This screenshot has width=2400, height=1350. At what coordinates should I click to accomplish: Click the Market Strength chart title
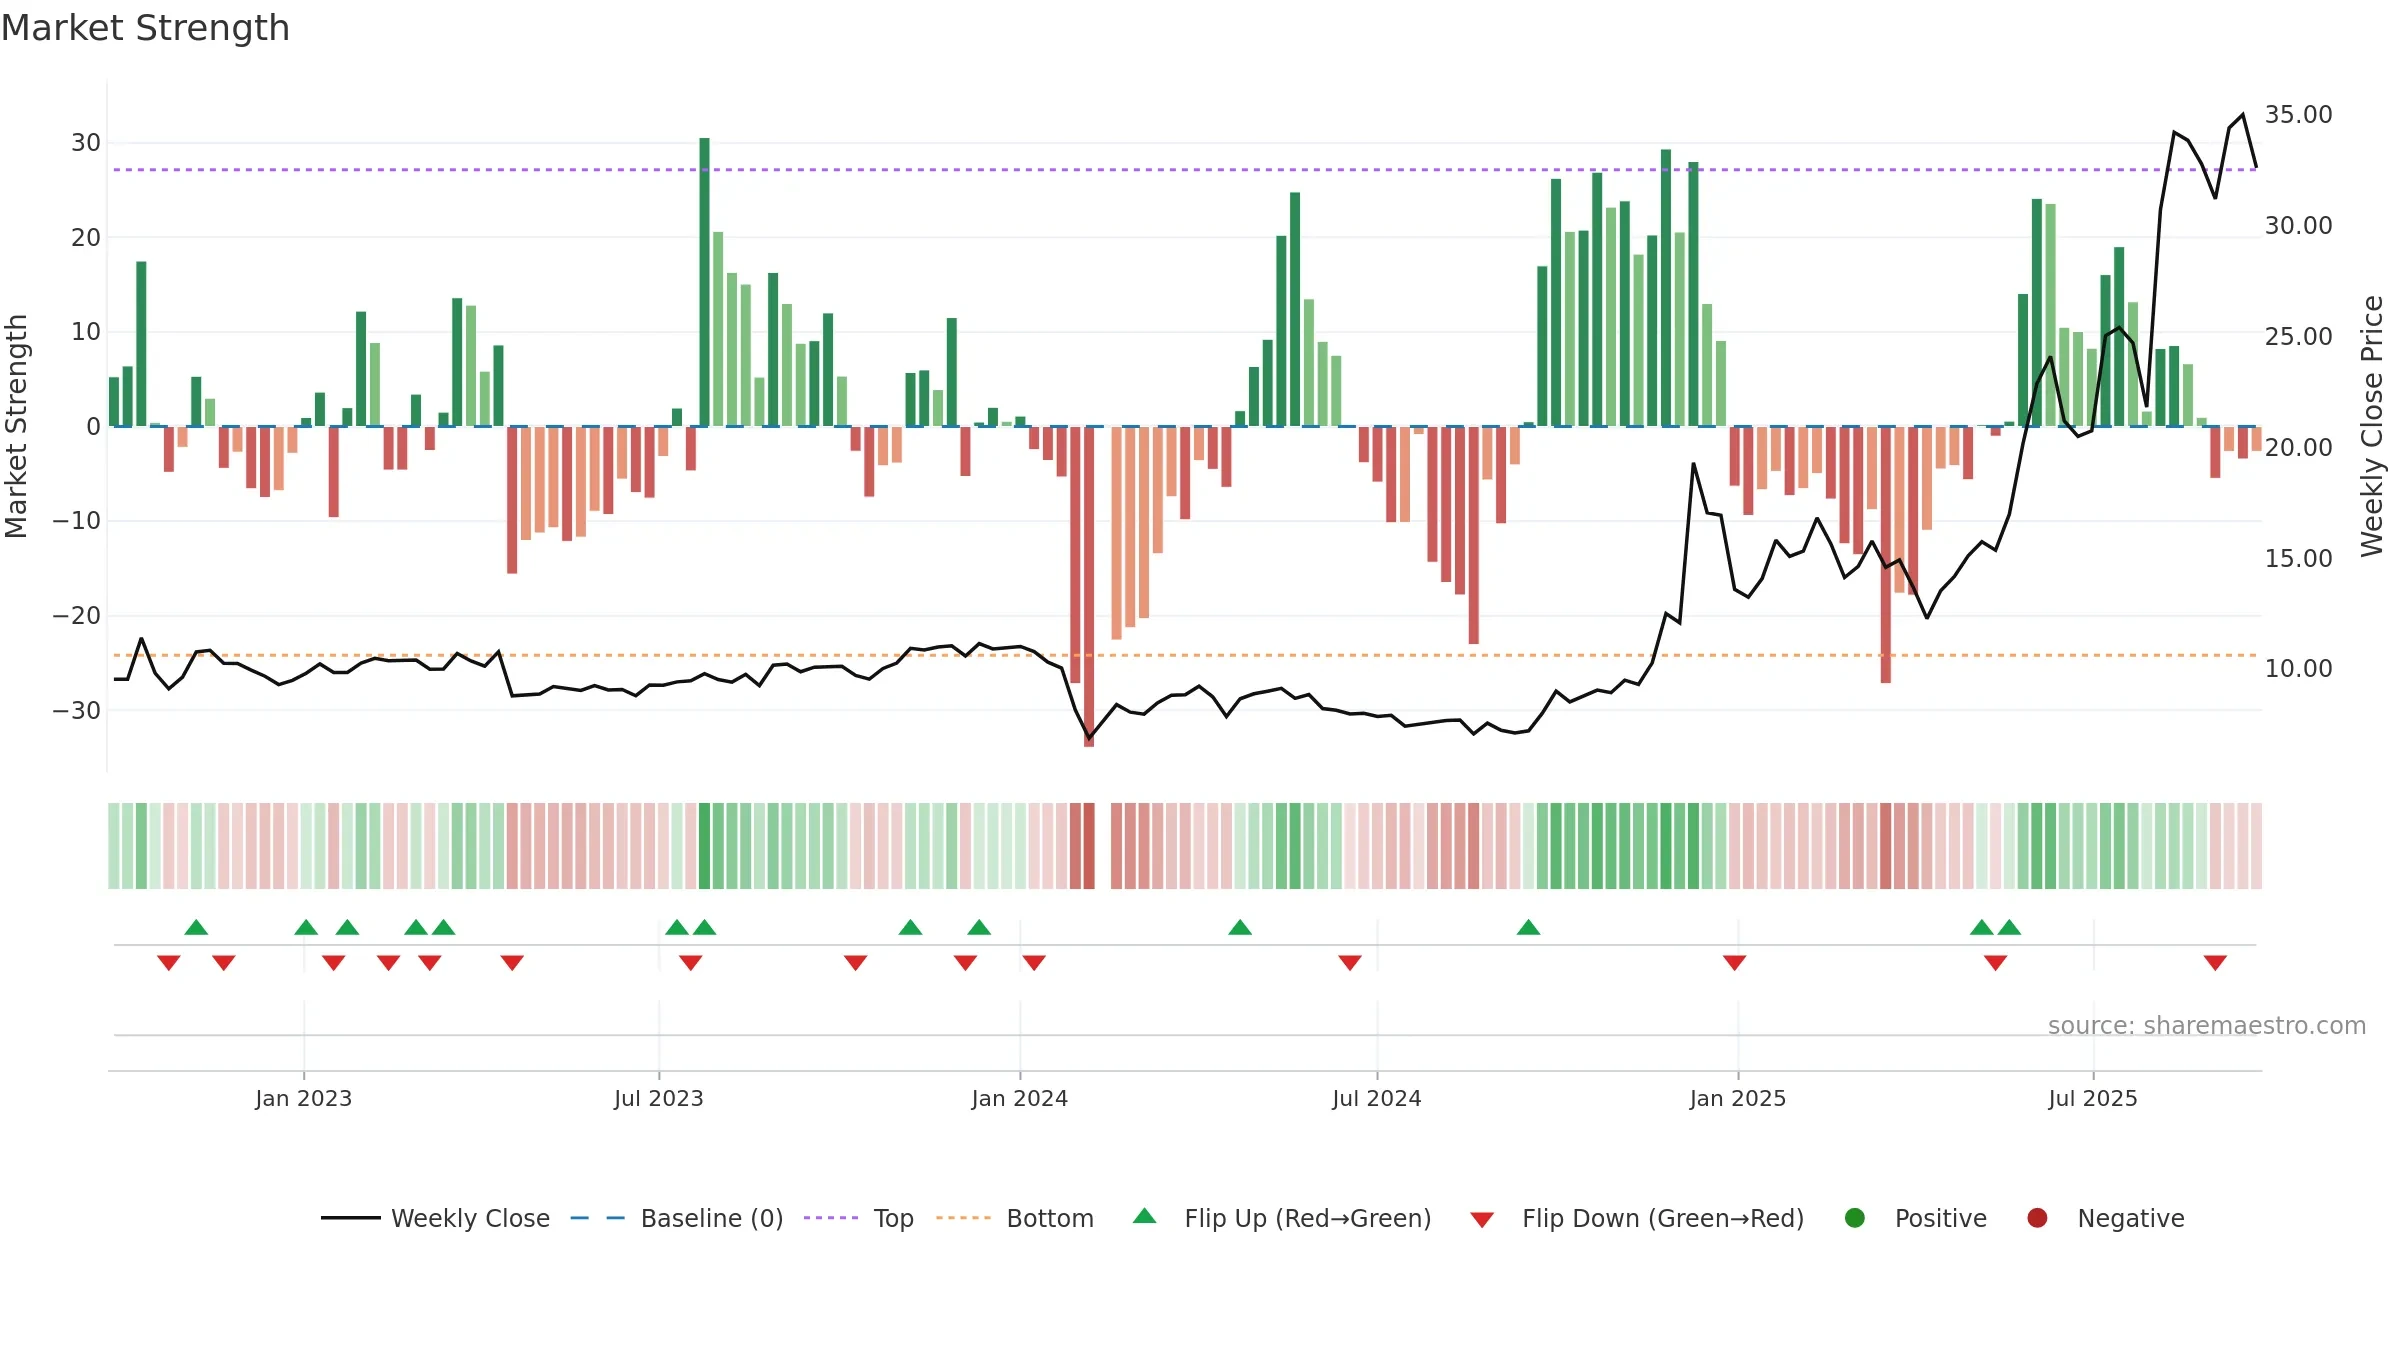tap(145, 28)
